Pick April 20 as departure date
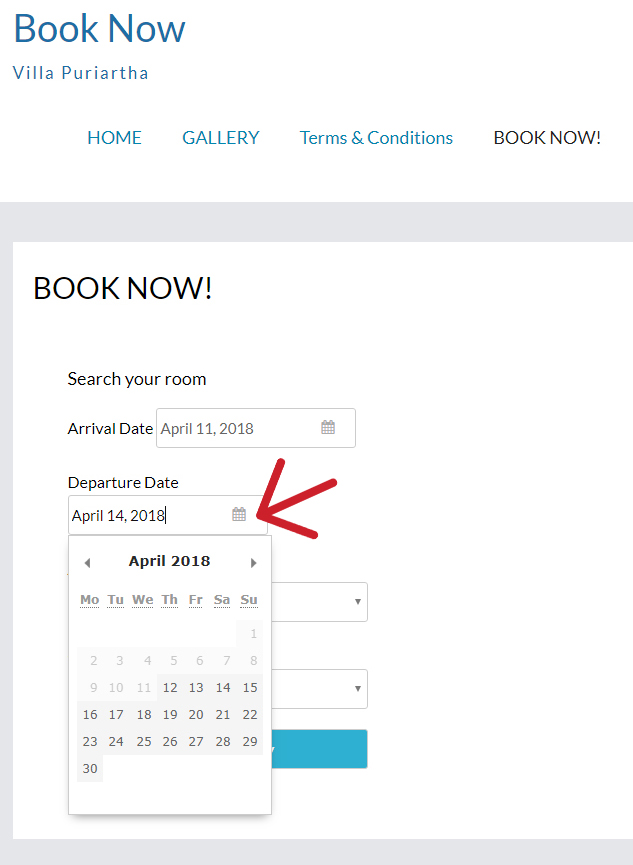 196,715
